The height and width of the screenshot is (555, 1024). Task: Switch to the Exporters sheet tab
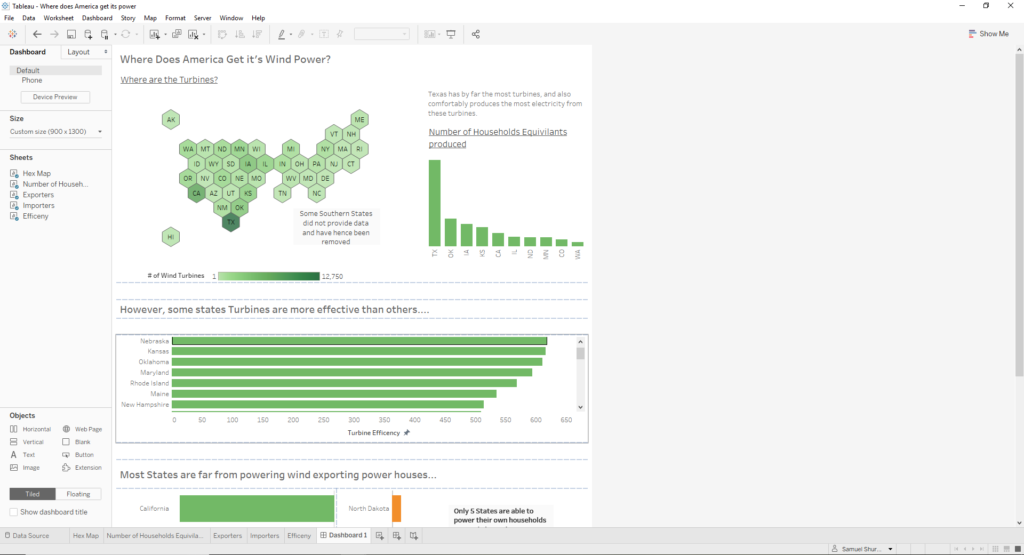click(x=227, y=536)
